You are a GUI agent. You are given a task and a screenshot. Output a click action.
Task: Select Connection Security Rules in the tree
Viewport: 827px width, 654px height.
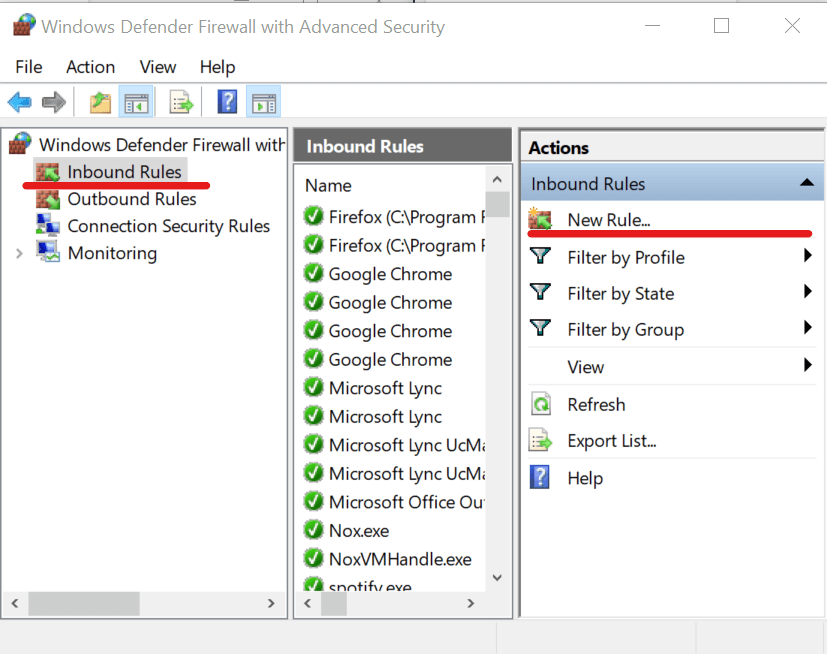point(168,225)
